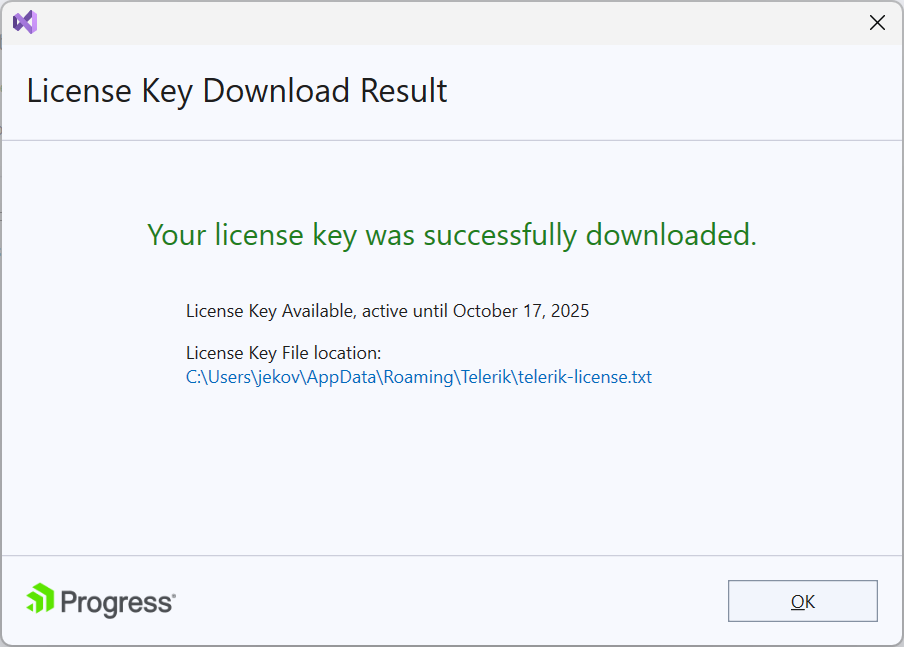904x647 pixels.
Task: Select the License Key Download Result heading
Action: coord(237,91)
